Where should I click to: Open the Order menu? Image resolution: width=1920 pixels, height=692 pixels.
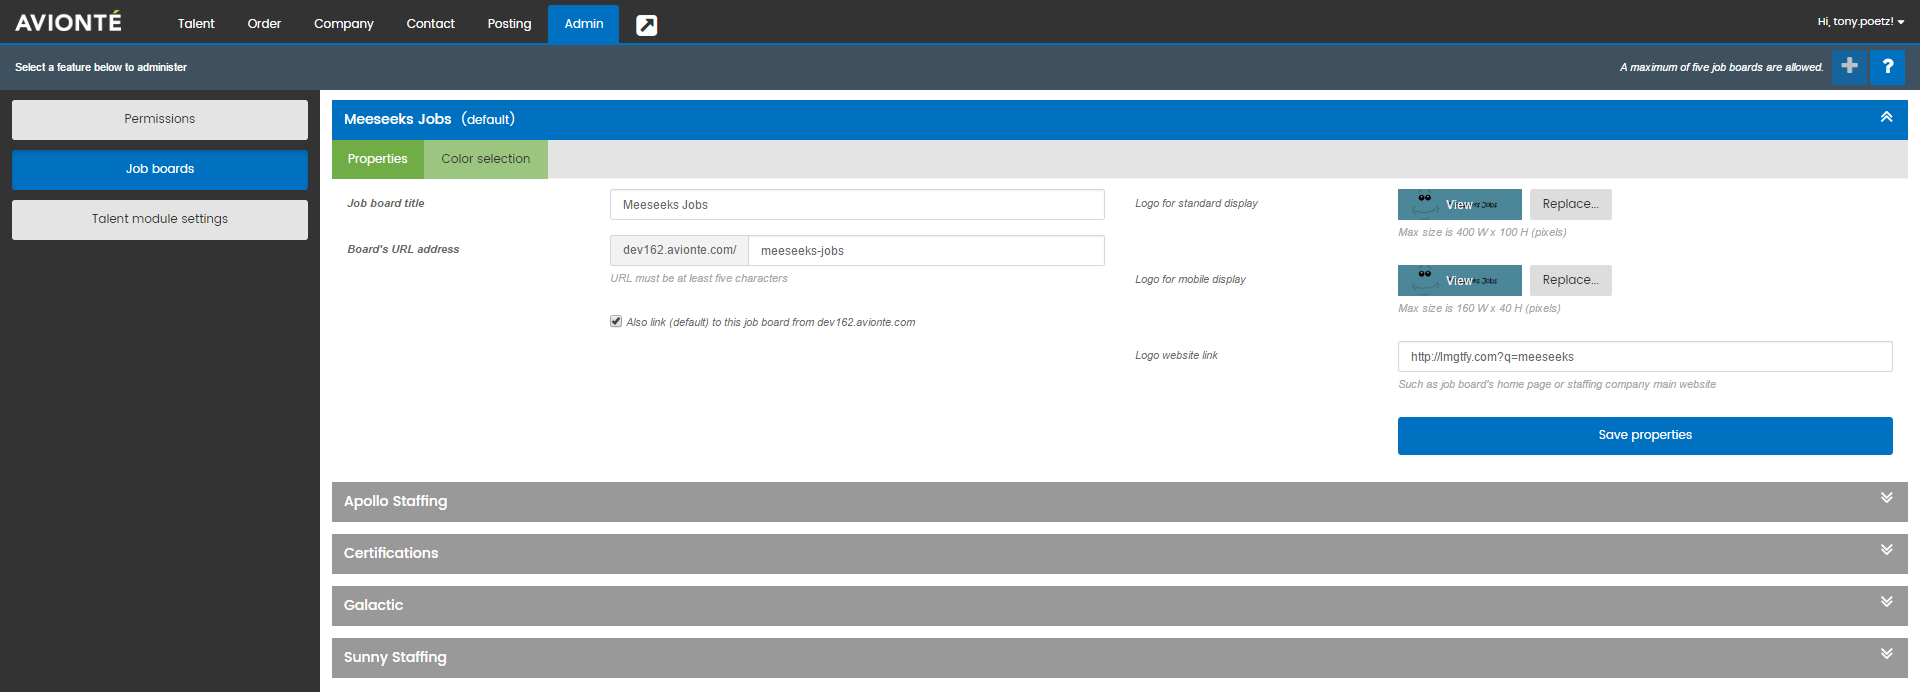pyautogui.click(x=264, y=24)
